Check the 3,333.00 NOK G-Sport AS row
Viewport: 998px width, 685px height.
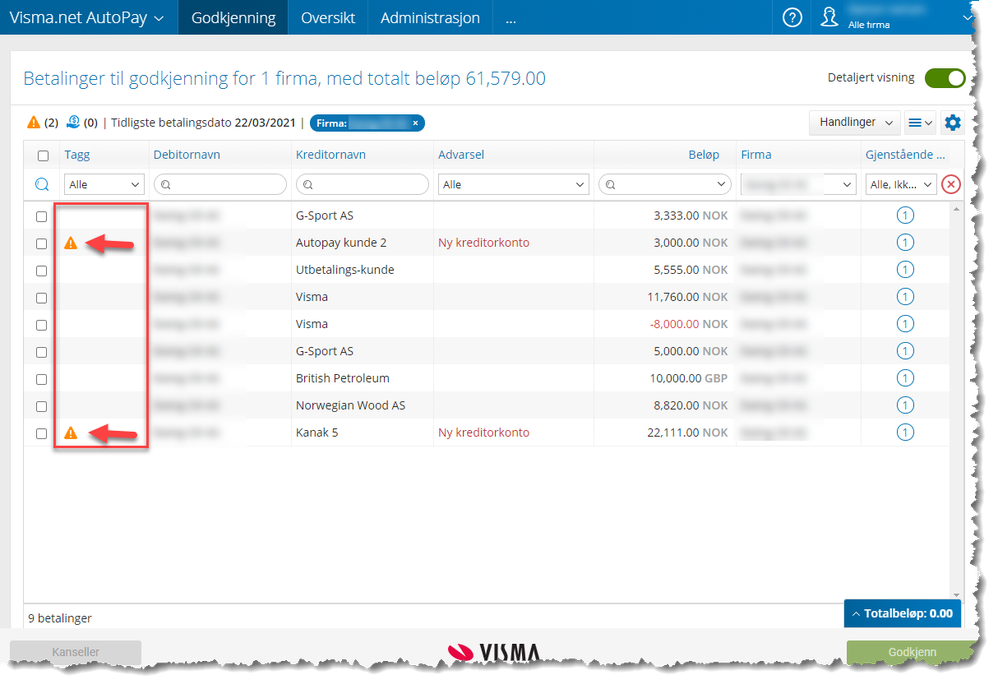click(41, 216)
